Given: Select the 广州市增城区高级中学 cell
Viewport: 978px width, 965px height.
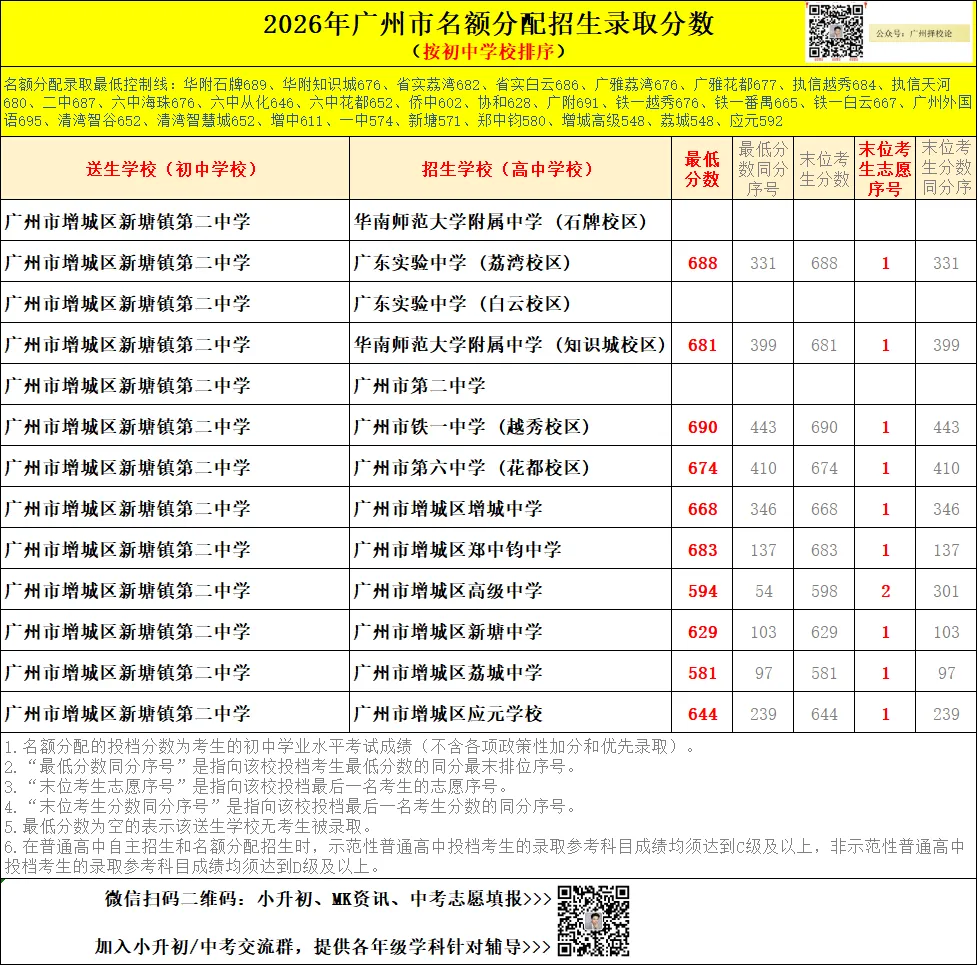Looking at the screenshot, I should click(510, 590).
